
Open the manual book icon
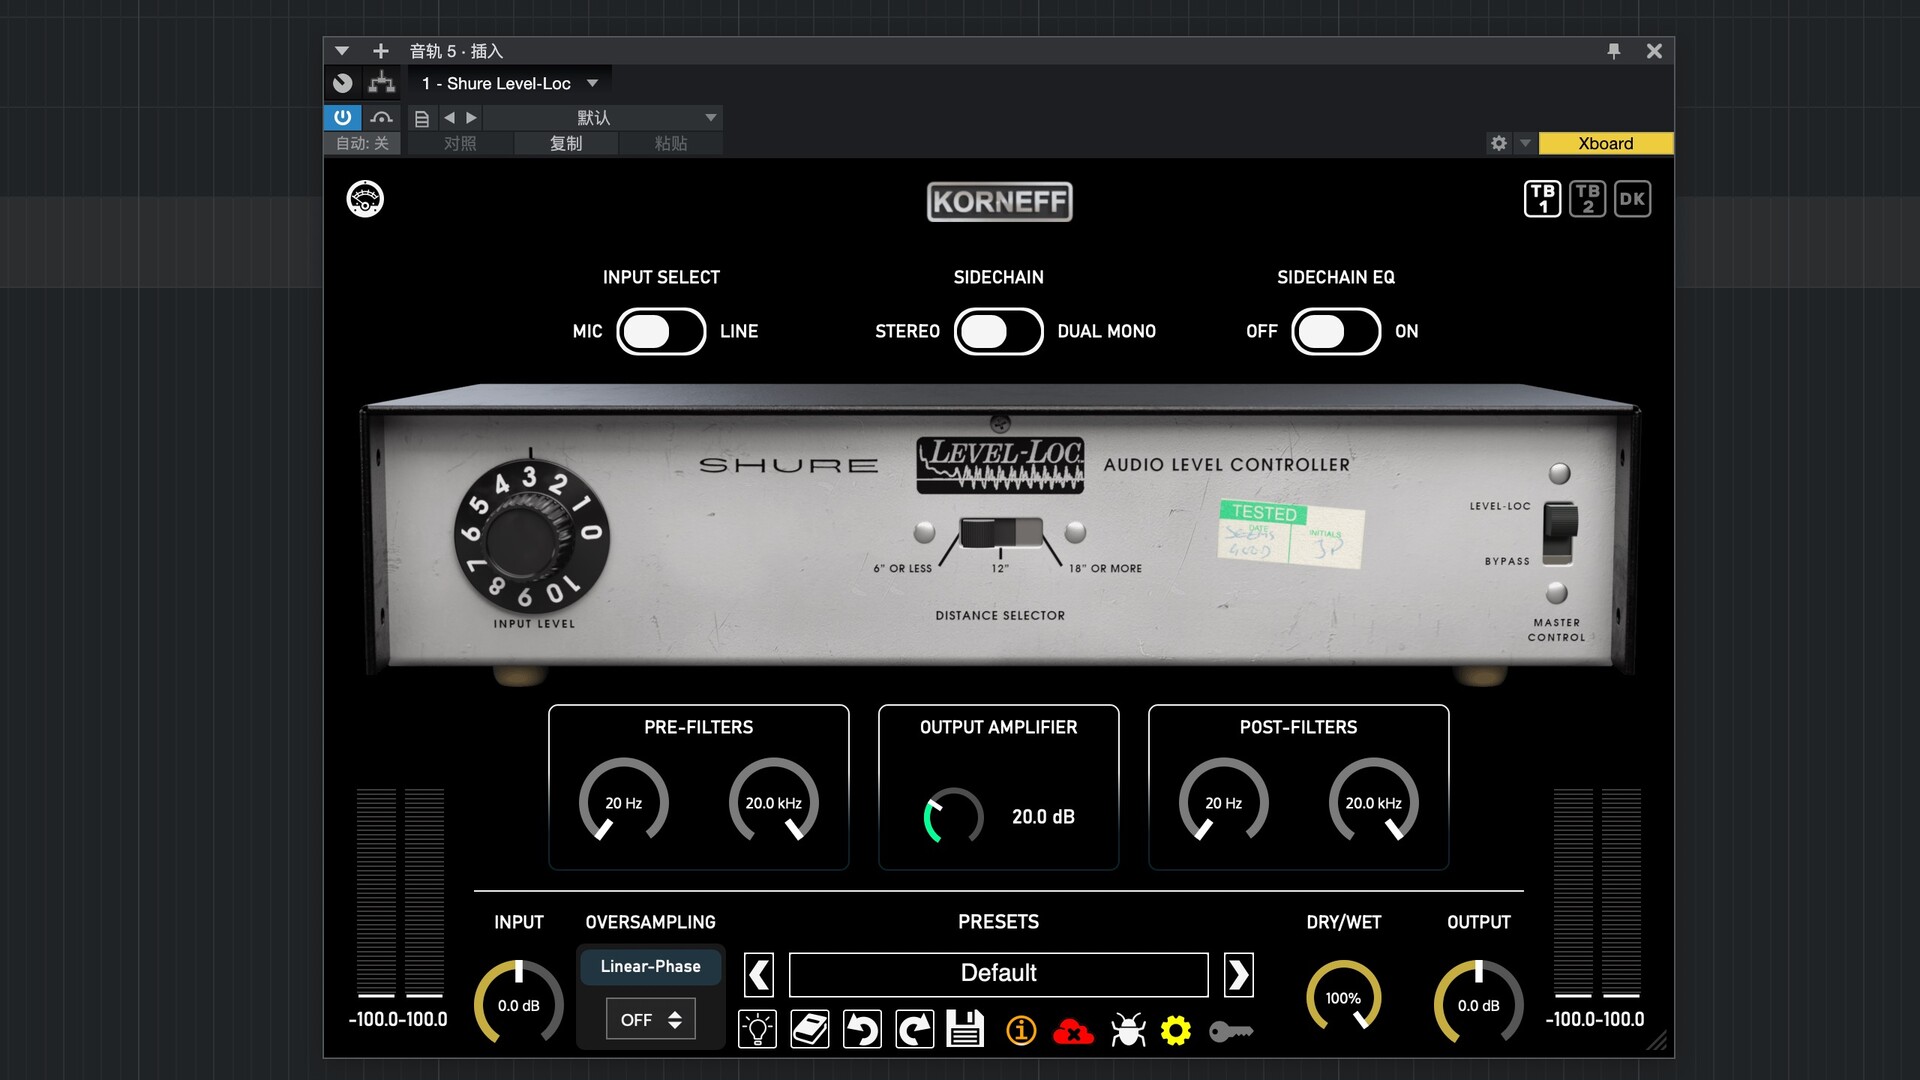tap(810, 1029)
